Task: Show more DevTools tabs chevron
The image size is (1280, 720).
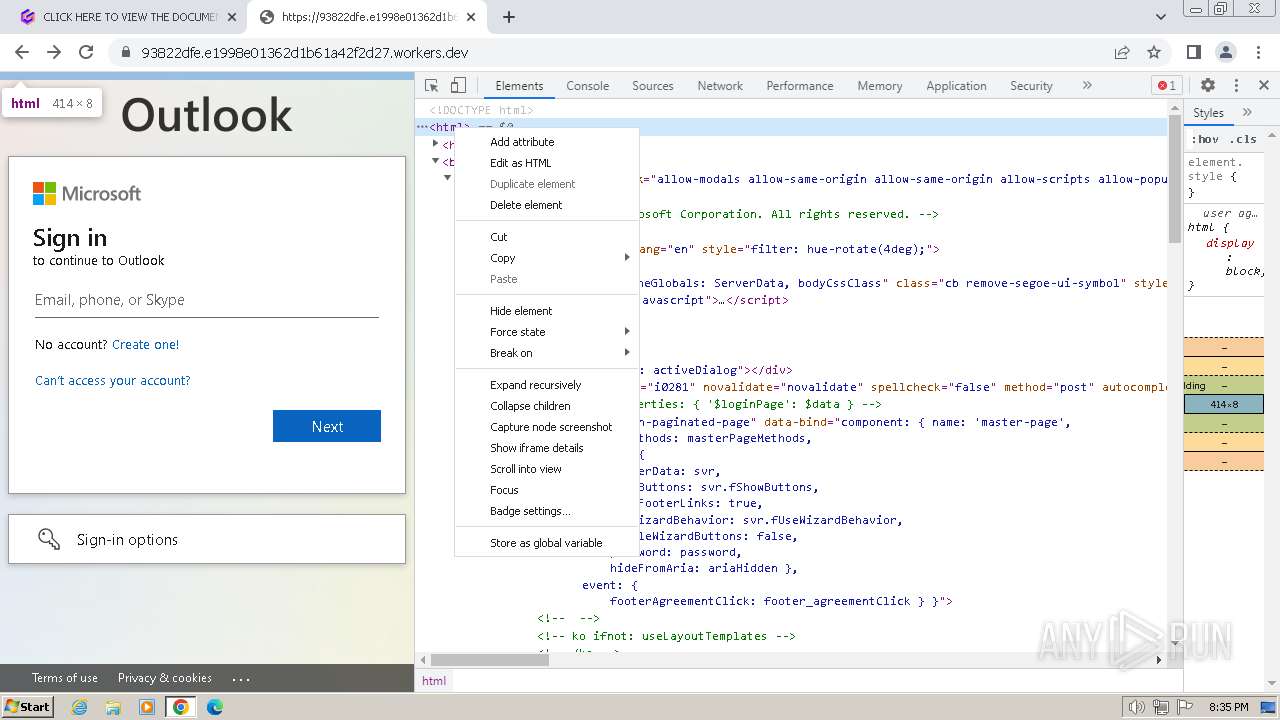Action: [x=1087, y=86]
